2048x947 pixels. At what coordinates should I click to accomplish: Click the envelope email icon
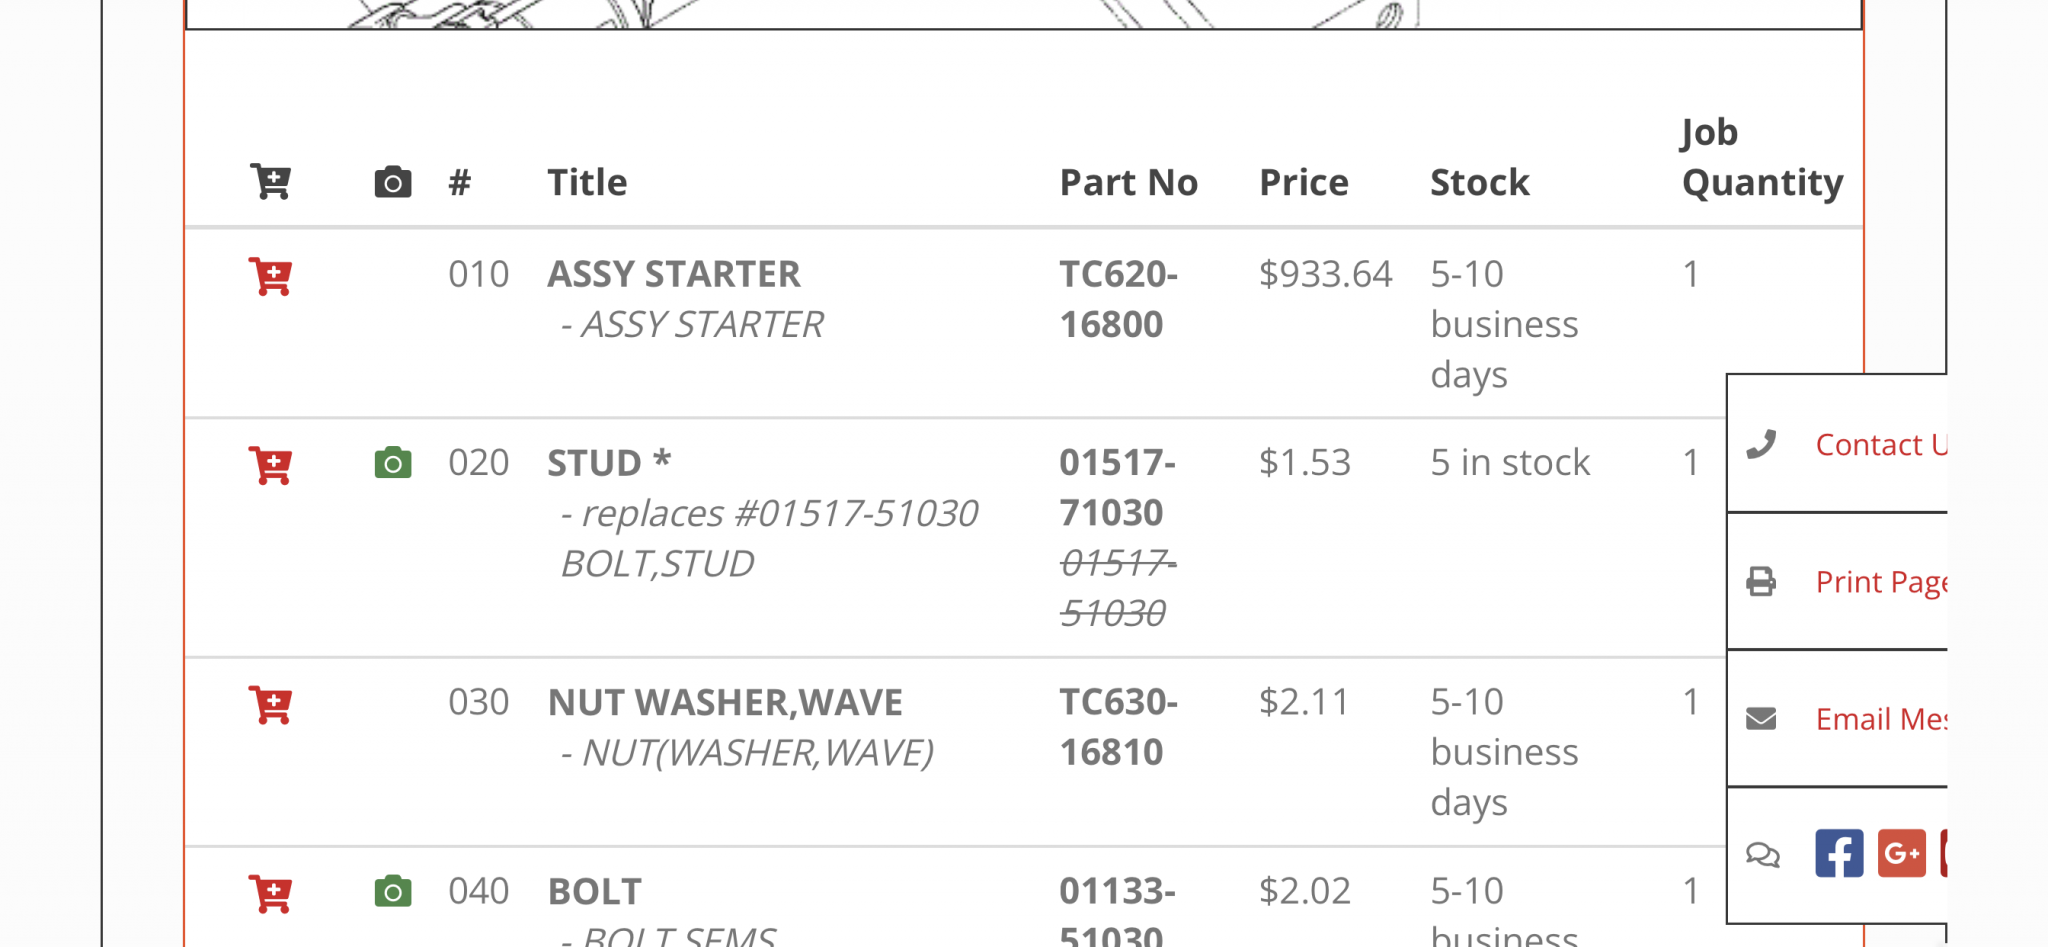[x=1761, y=718]
